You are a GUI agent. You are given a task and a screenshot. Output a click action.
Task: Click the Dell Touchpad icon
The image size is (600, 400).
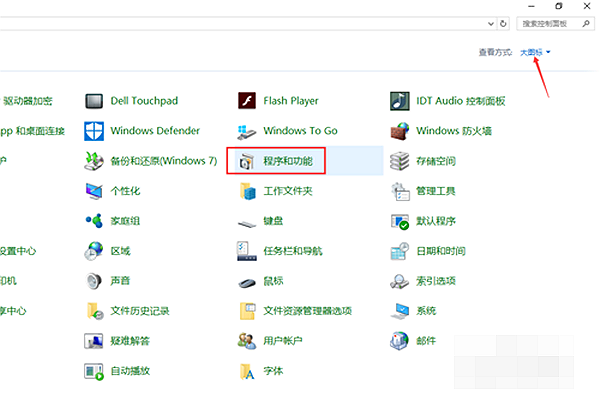pyautogui.click(x=94, y=101)
